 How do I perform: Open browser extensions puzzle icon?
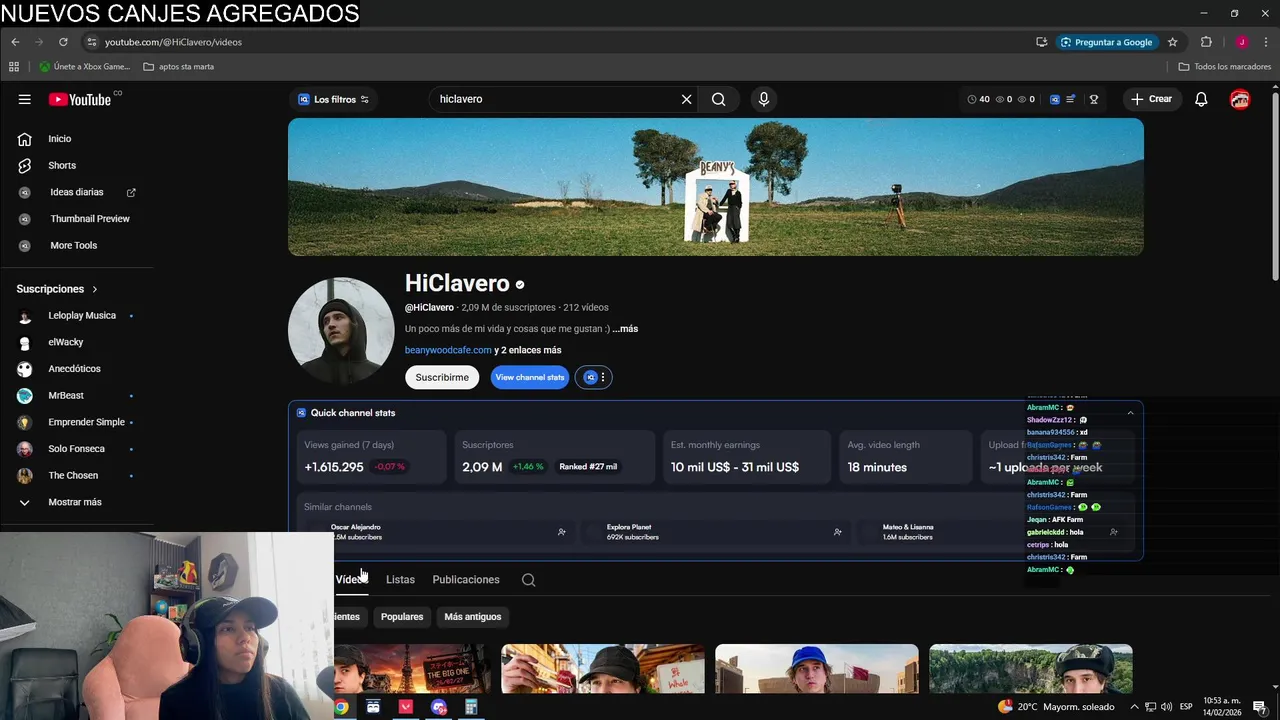(x=1206, y=42)
